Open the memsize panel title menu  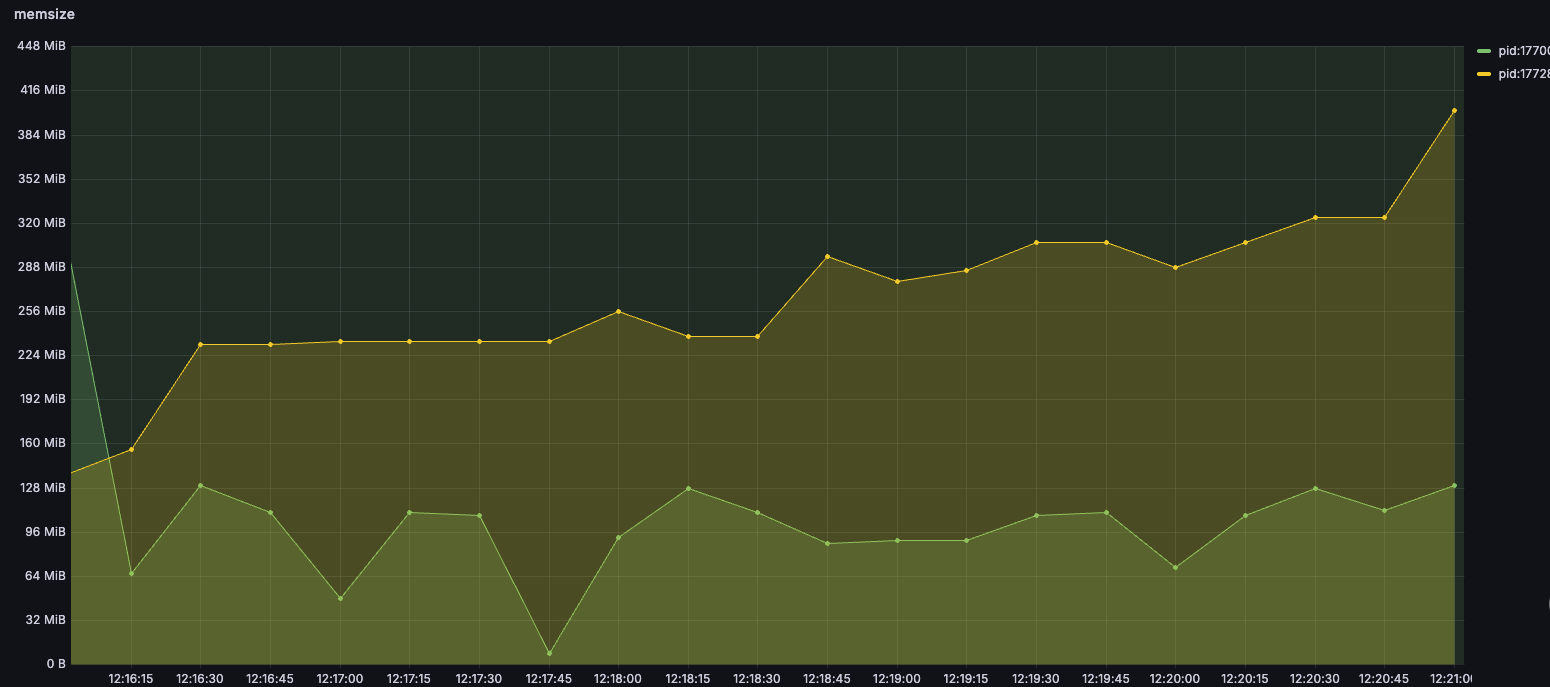[44, 14]
